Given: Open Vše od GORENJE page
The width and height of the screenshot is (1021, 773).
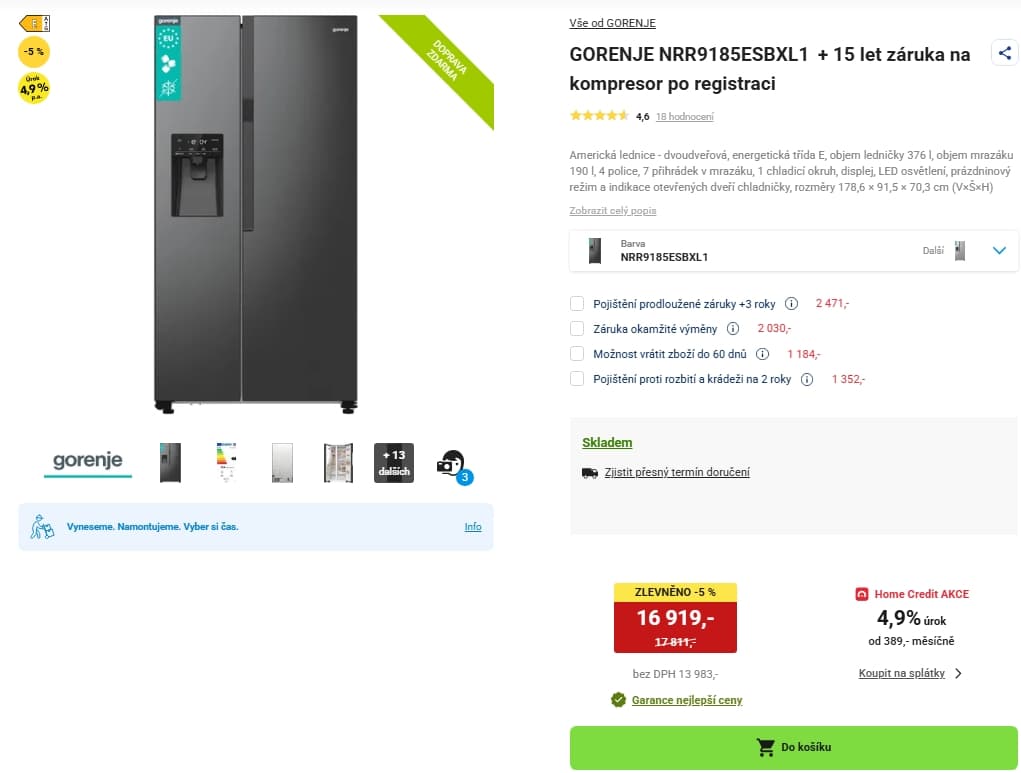Looking at the screenshot, I should (611, 22).
